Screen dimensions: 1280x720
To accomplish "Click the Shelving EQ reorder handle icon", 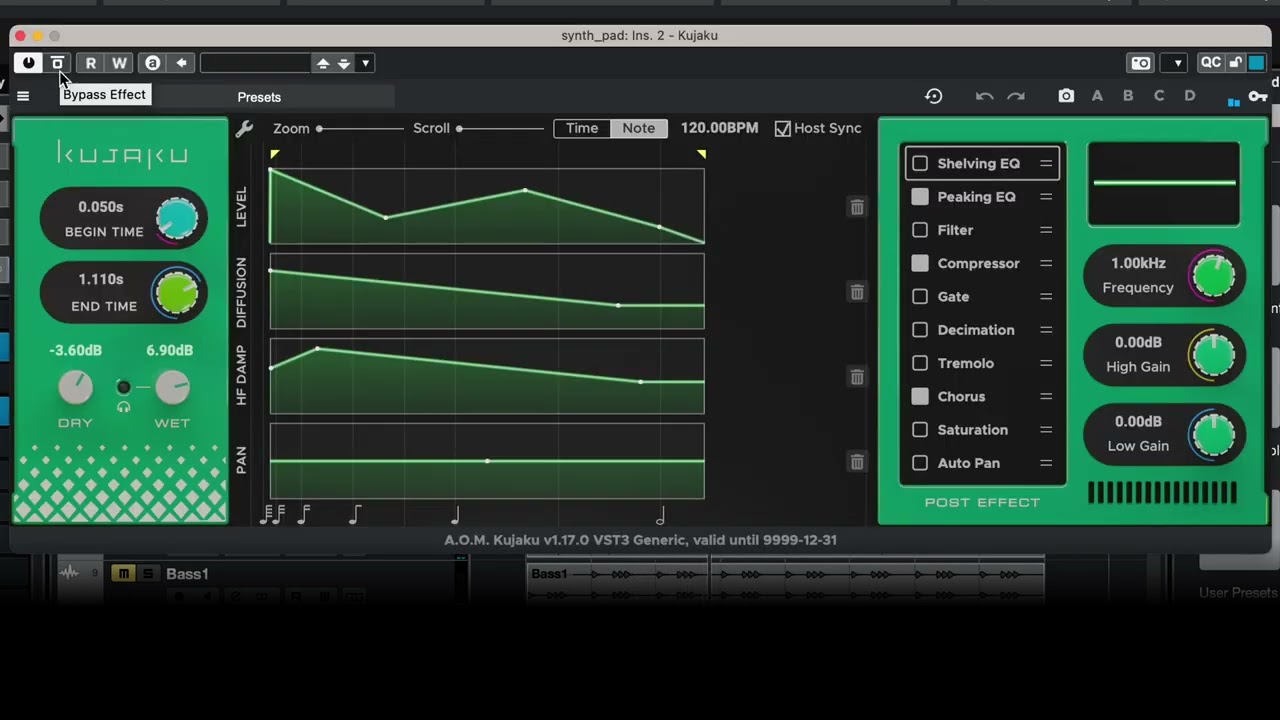I will click(1046, 163).
